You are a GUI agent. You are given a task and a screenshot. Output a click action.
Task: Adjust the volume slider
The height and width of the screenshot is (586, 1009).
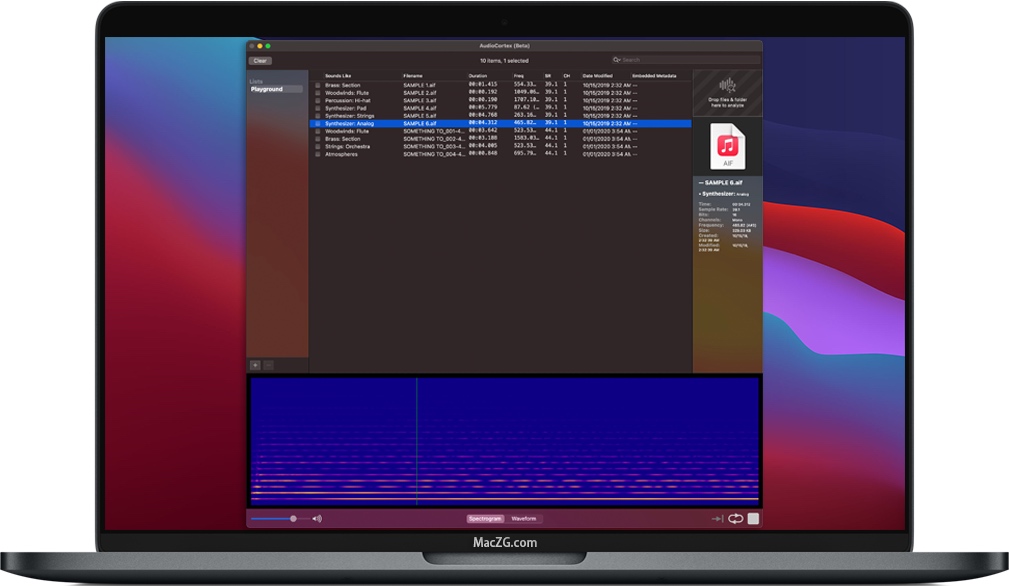[292, 518]
